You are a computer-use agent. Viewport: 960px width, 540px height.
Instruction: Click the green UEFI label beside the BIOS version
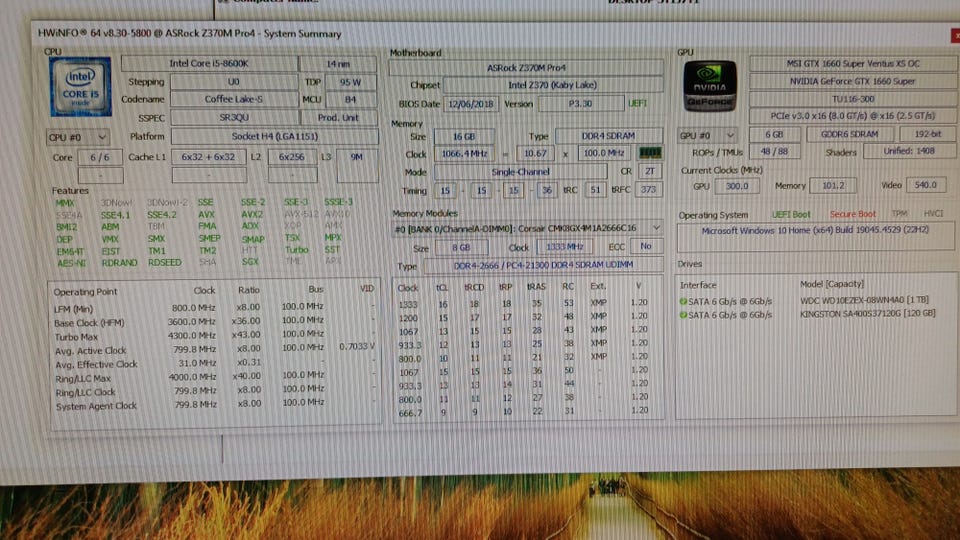click(x=637, y=103)
